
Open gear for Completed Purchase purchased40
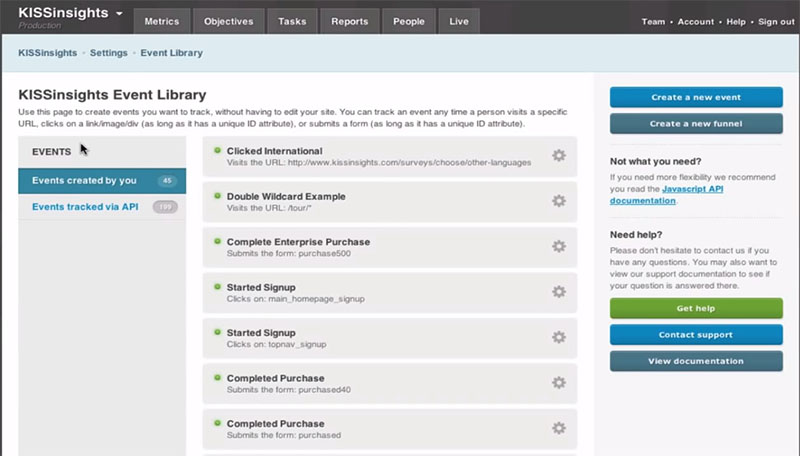[x=559, y=383]
